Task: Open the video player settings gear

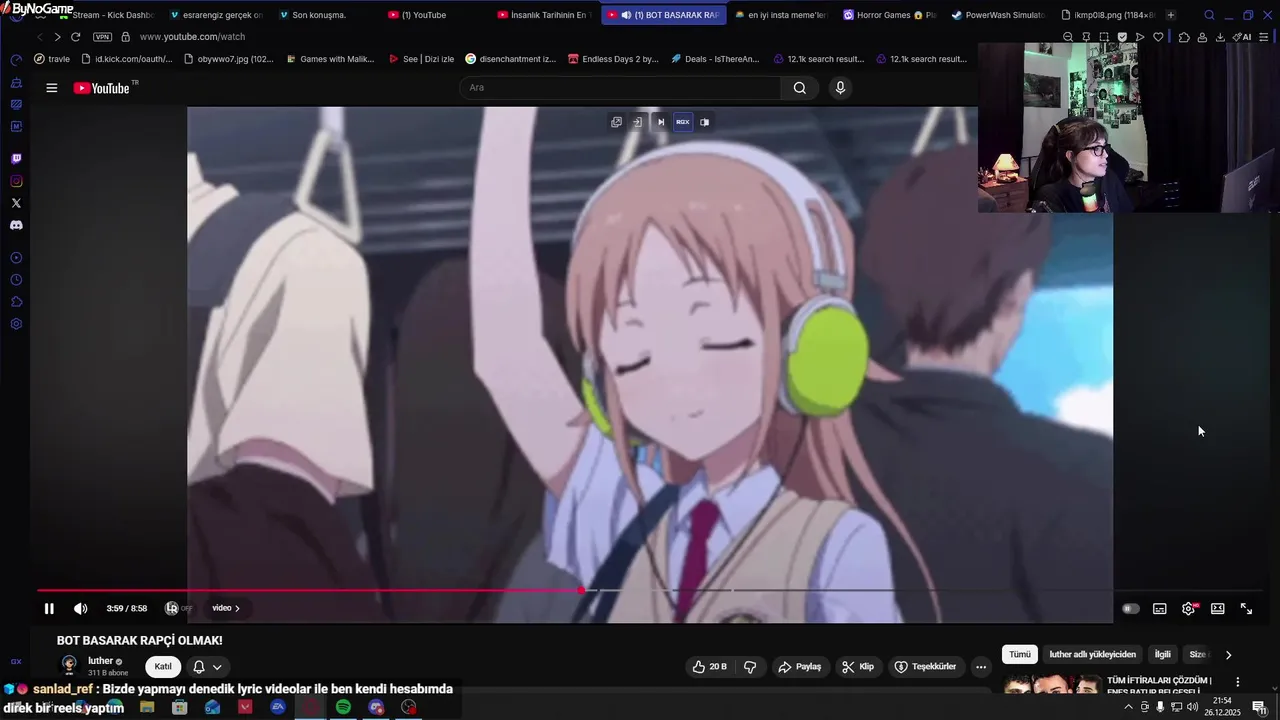Action: click(x=1189, y=608)
